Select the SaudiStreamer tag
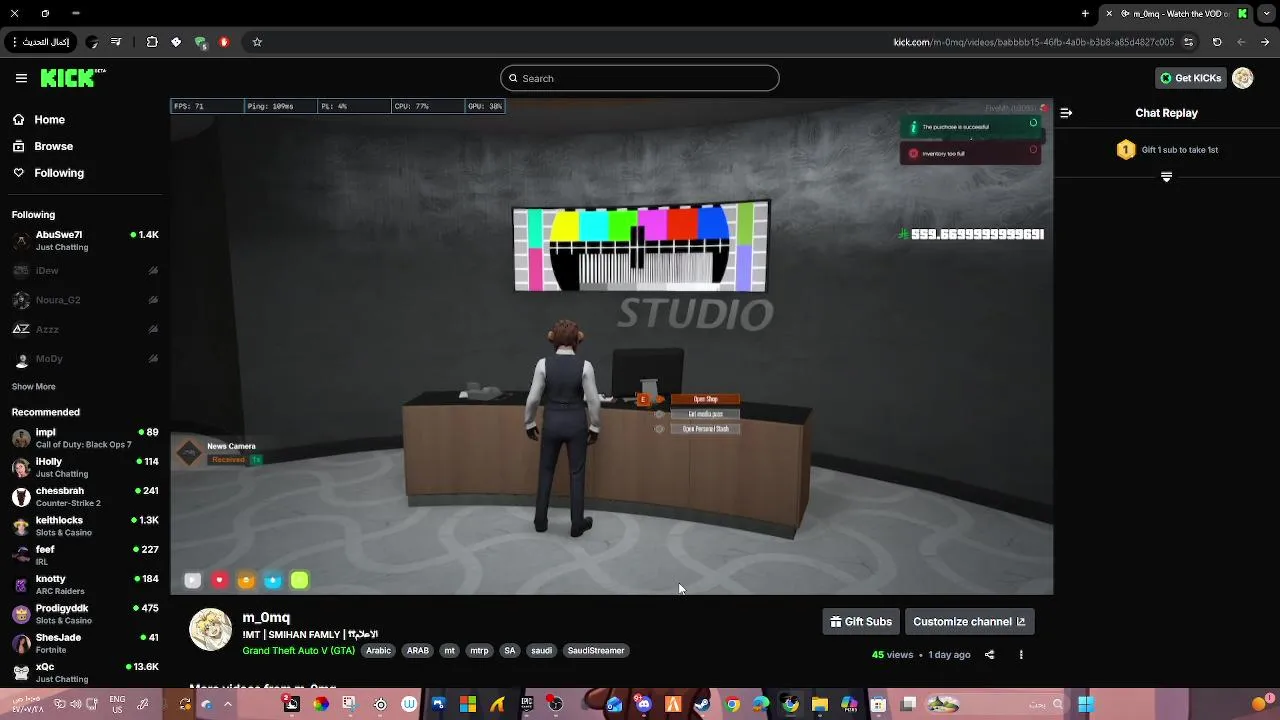This screenshot has height=720, width=1280. tap(596, 651)
